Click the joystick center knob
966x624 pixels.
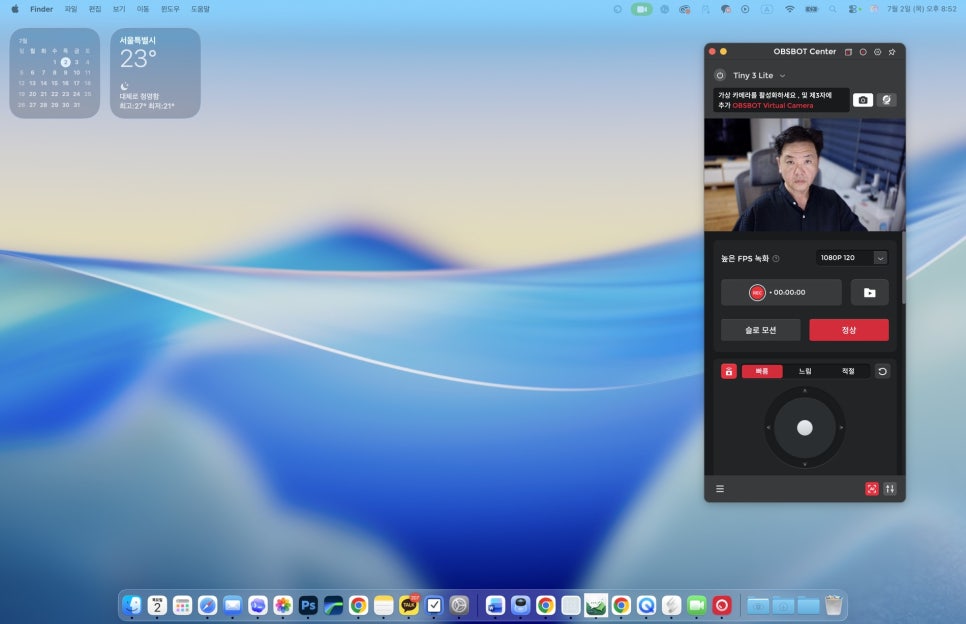805,427
